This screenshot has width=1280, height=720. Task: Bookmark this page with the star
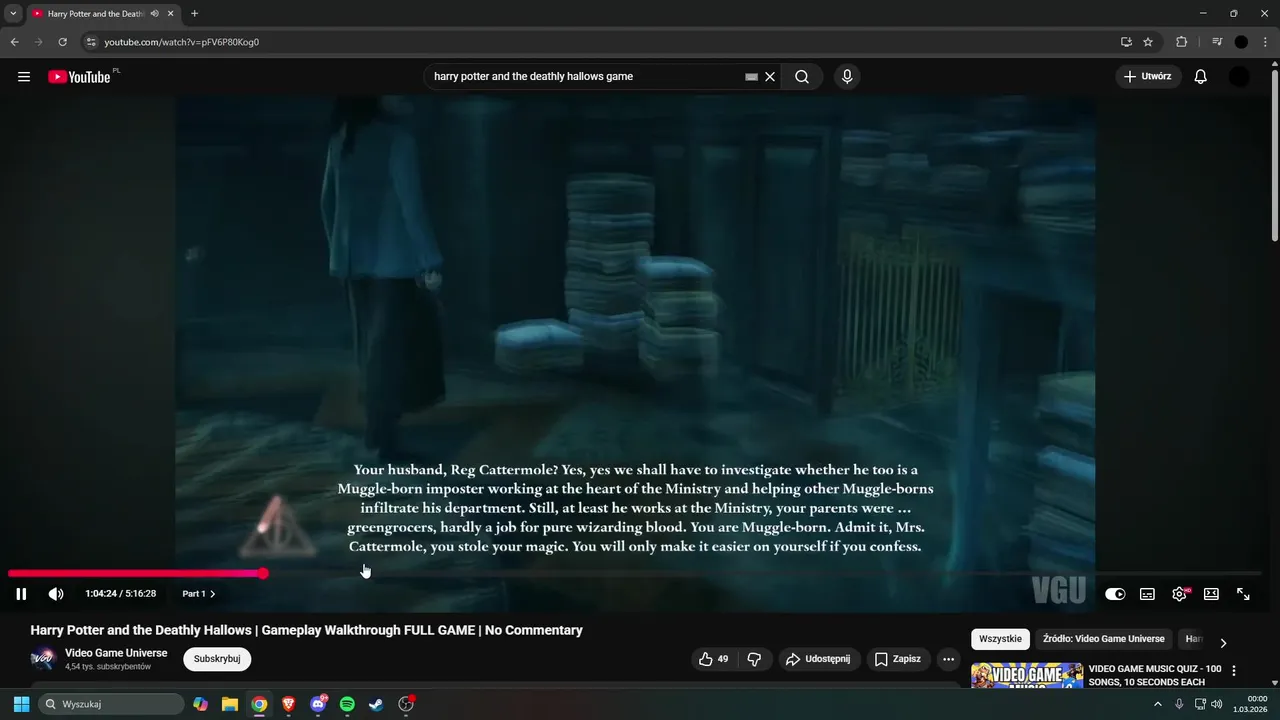tap(1148, 42)
